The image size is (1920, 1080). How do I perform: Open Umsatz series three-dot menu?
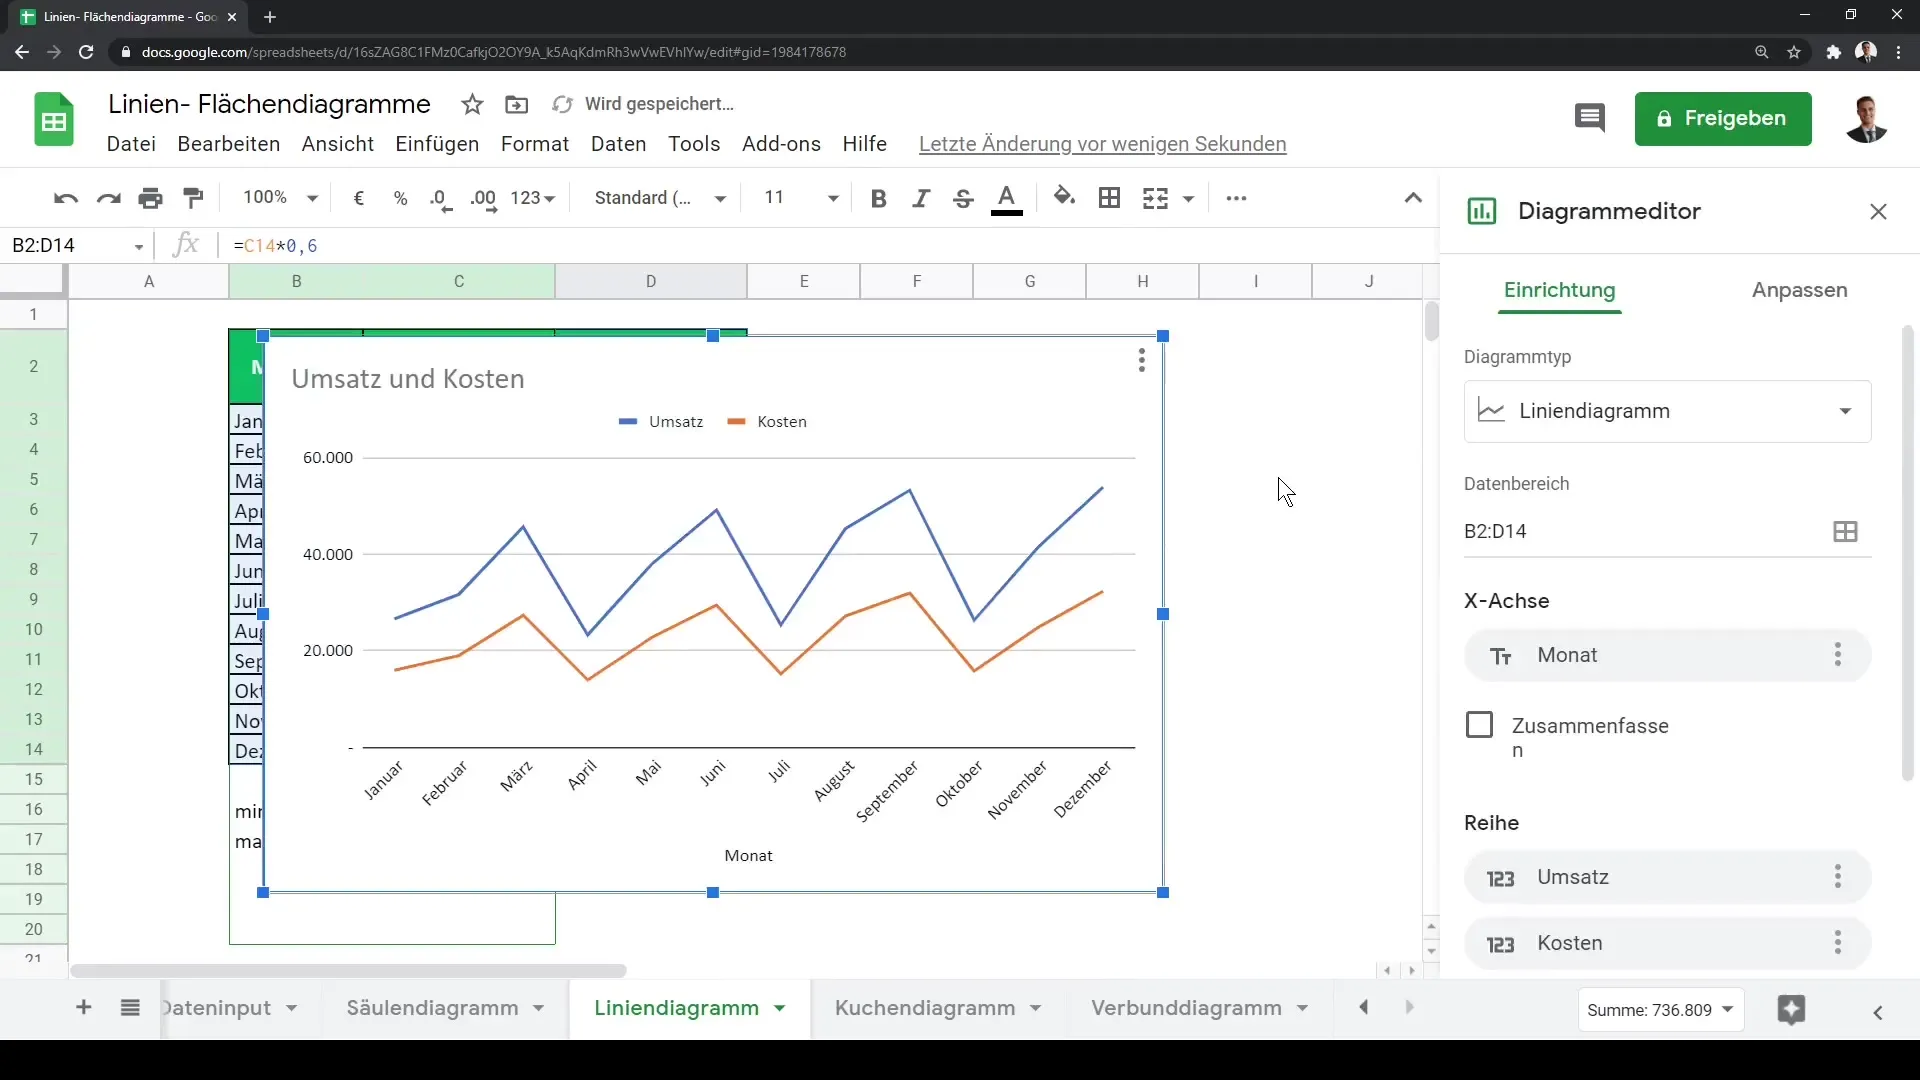pyautogui.click(x=1837, y=877)
